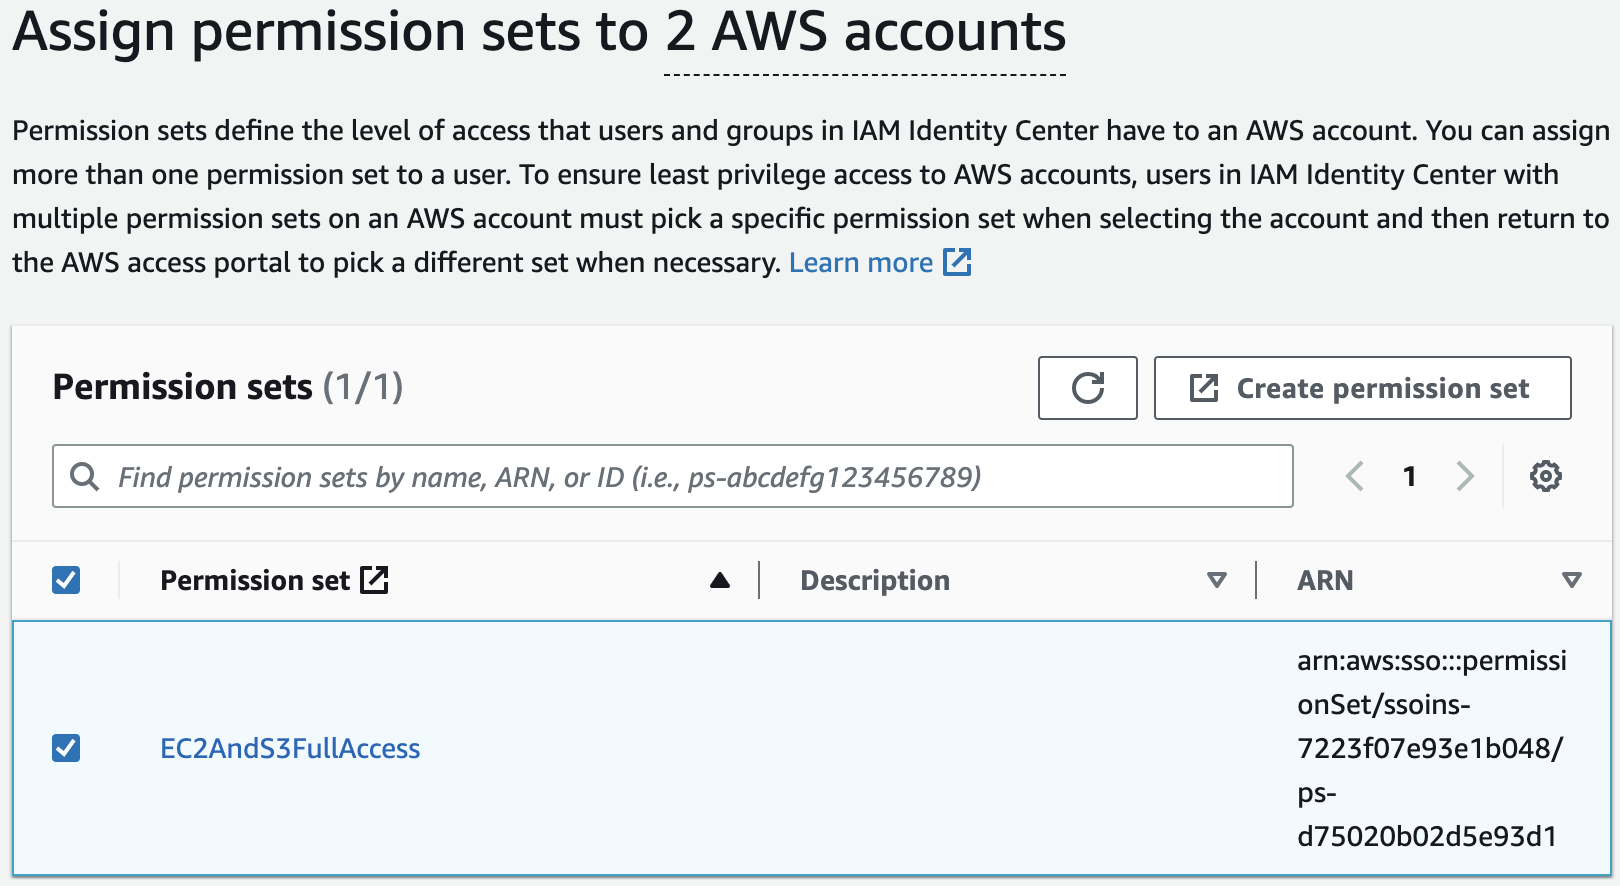Click external link icon beside Permission set header
The width and height of the screenshot is (1620, 886).
374,580
